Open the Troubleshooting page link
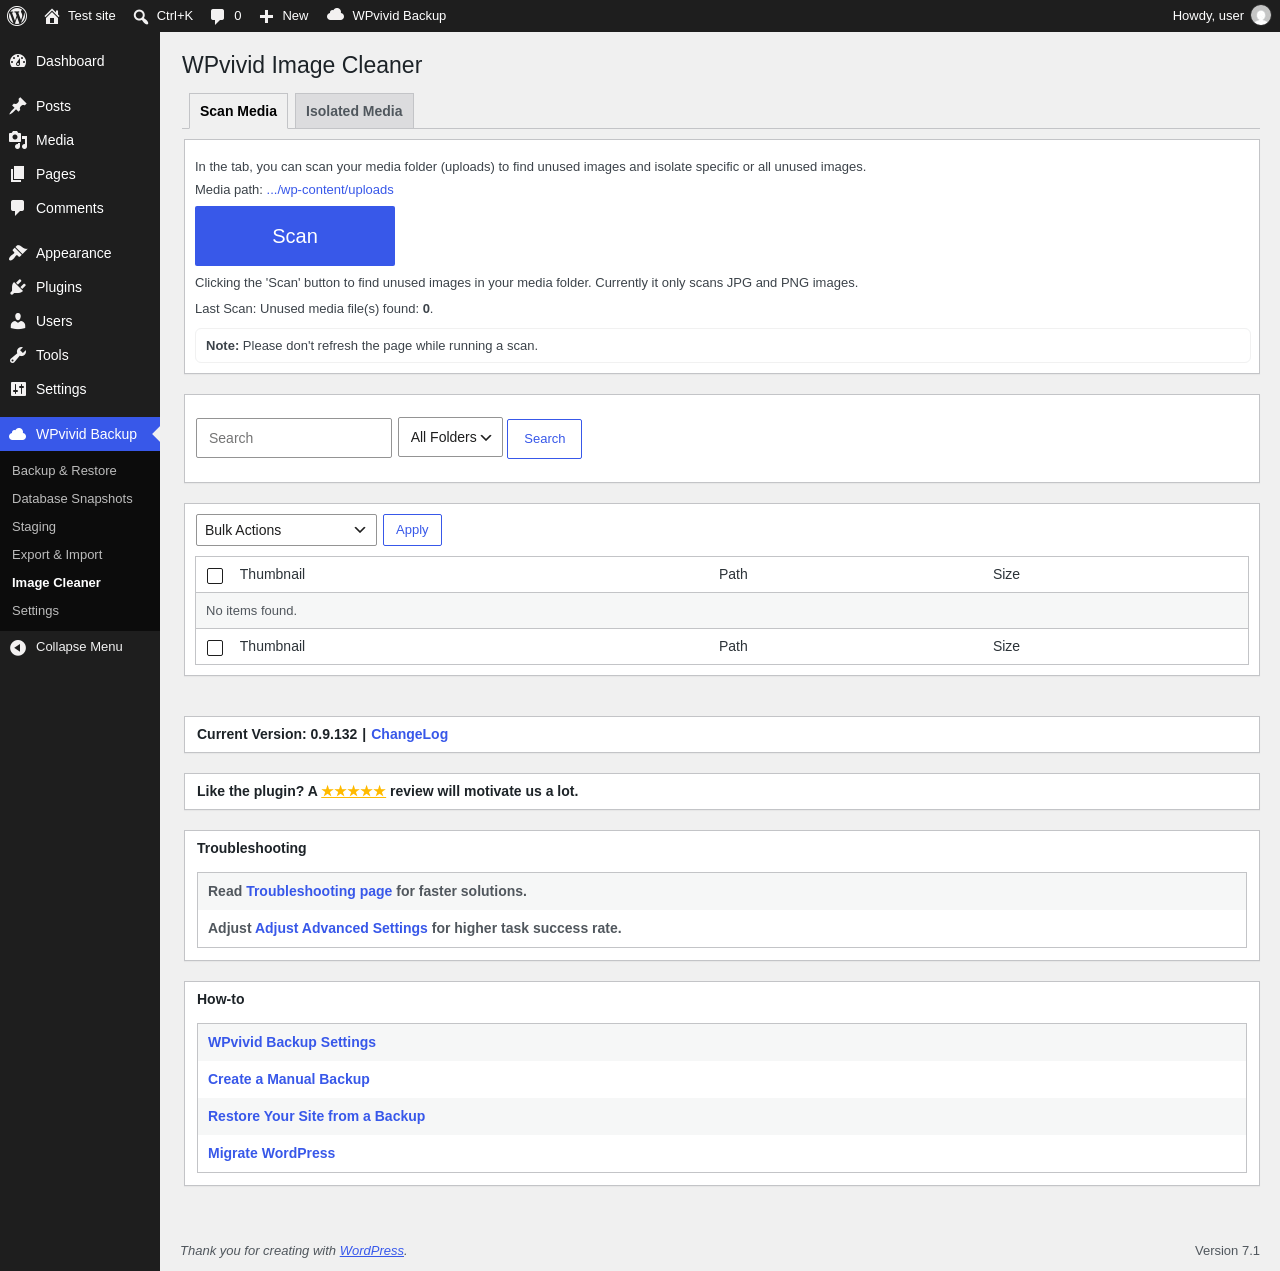Image resolution: width=1280 pixels, height=1271 pixels. (319, 891)
